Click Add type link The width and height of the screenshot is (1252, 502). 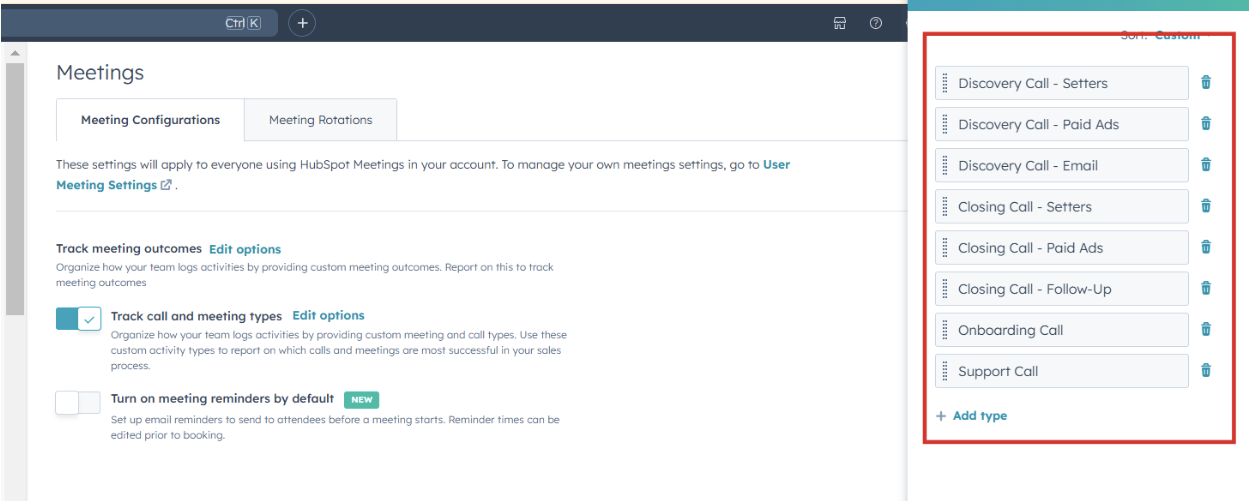tap(972, 416)
